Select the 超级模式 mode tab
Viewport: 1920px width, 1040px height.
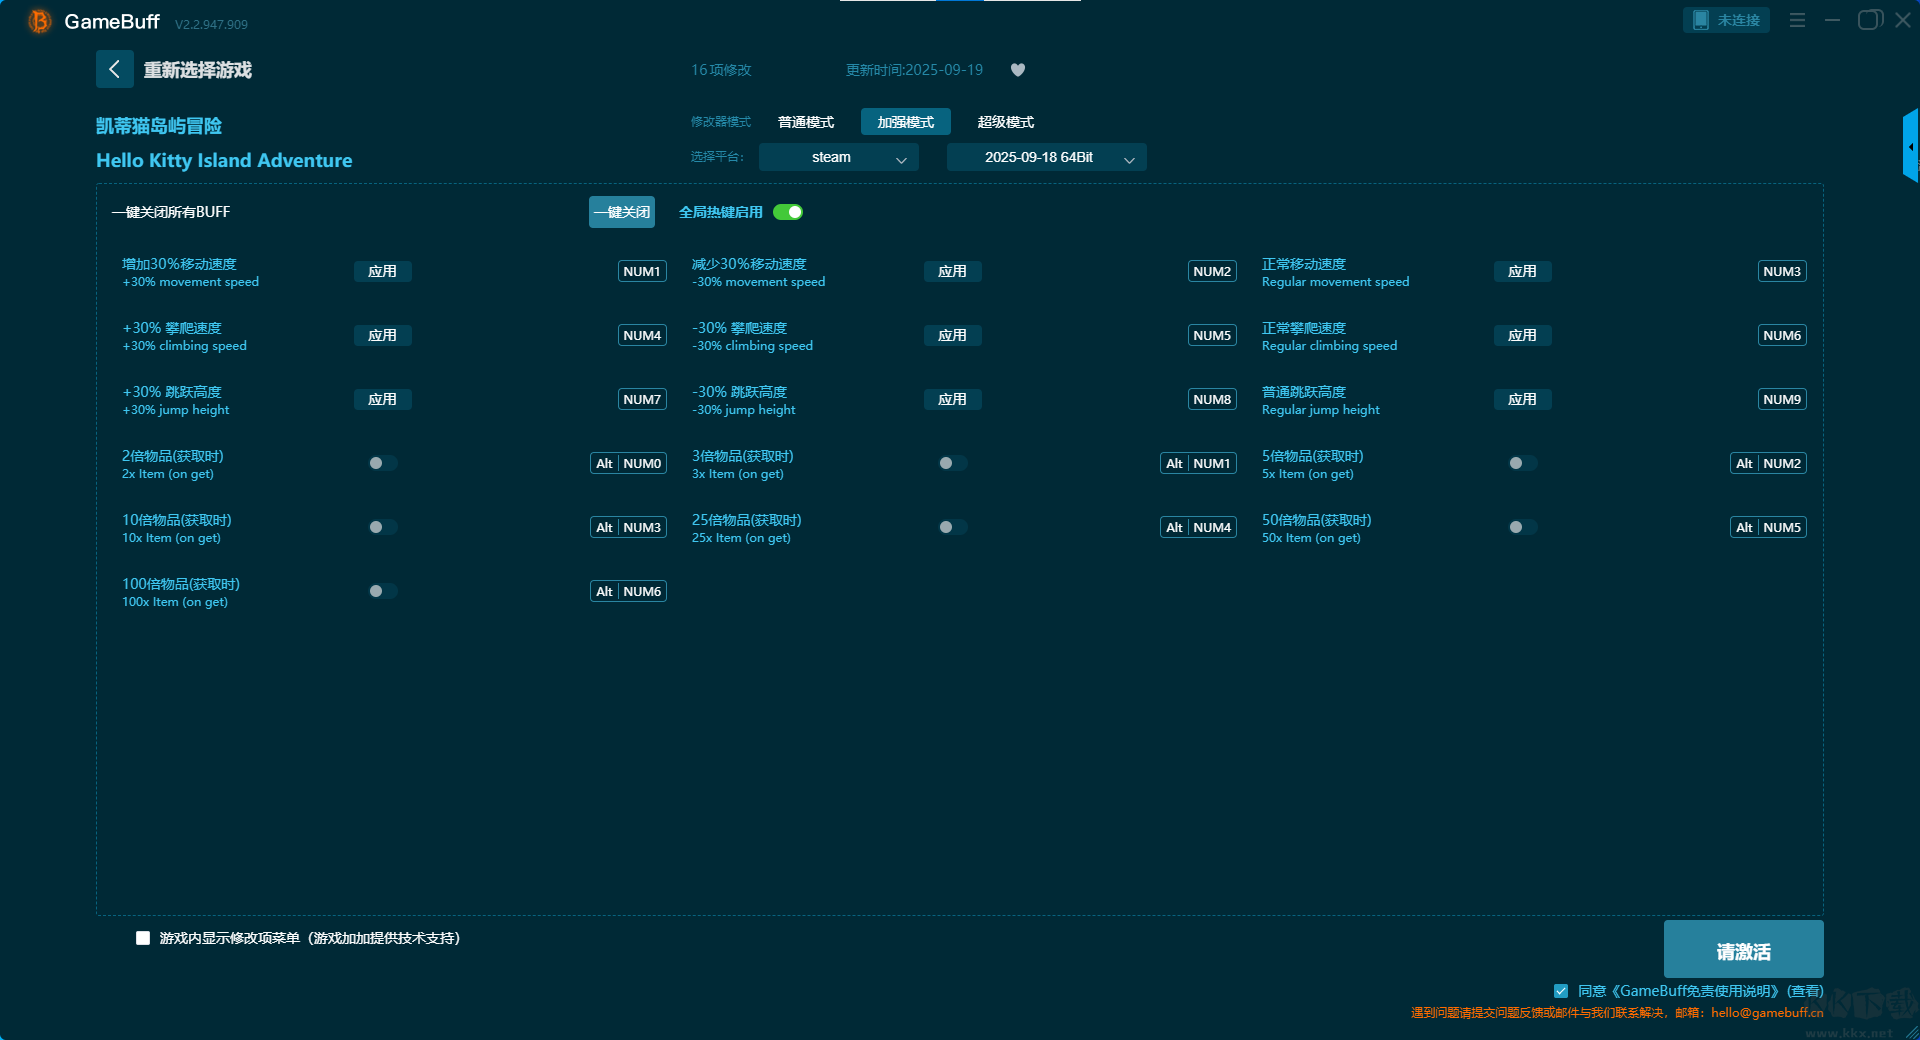coord(1006,122)
